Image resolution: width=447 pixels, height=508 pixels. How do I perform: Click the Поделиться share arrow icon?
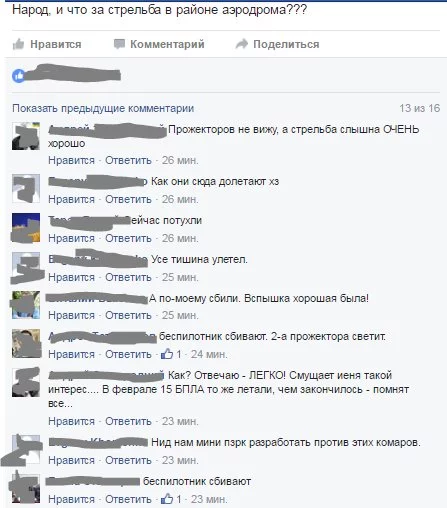pos(242,44)
